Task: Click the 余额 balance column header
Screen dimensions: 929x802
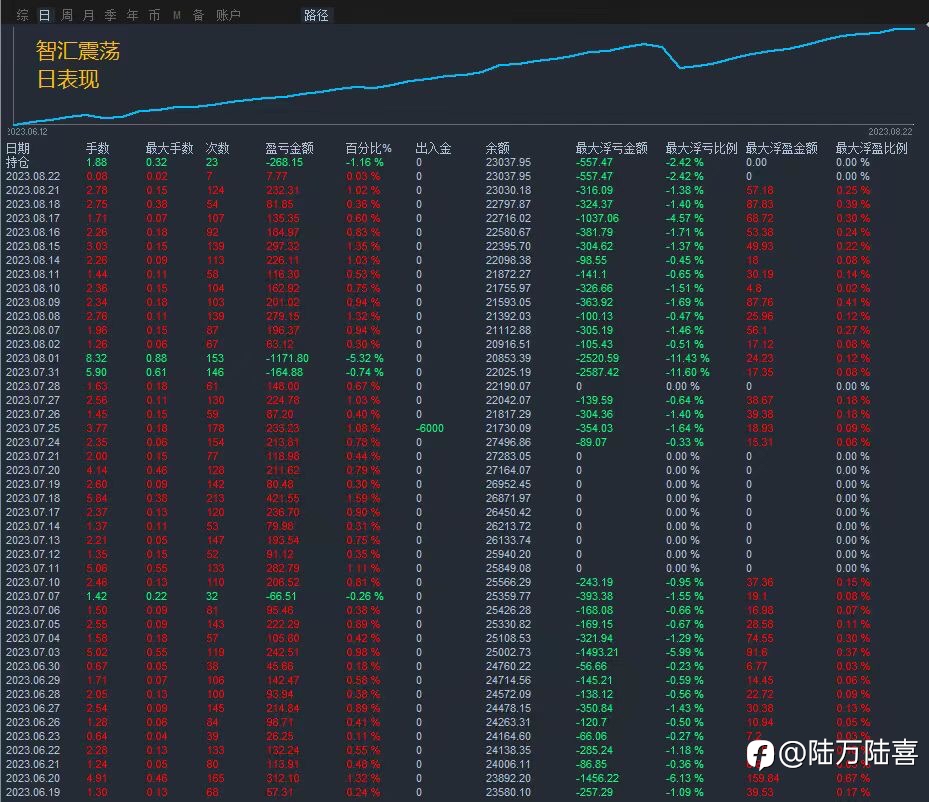Action: click(x=498, y=148)
